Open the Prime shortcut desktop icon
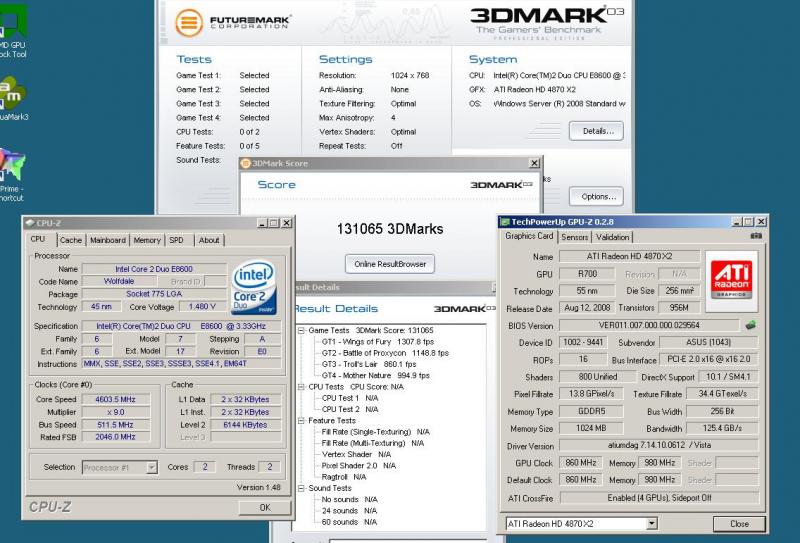 click(x=12, y=174)
